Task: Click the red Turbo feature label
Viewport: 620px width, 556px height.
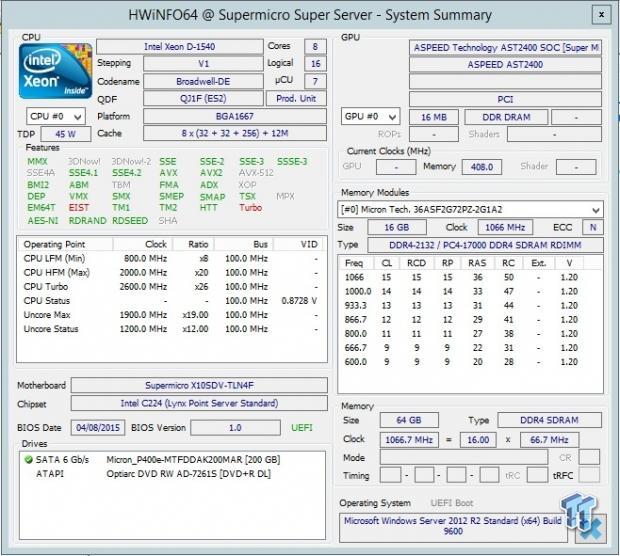Action: click(250, 208)
